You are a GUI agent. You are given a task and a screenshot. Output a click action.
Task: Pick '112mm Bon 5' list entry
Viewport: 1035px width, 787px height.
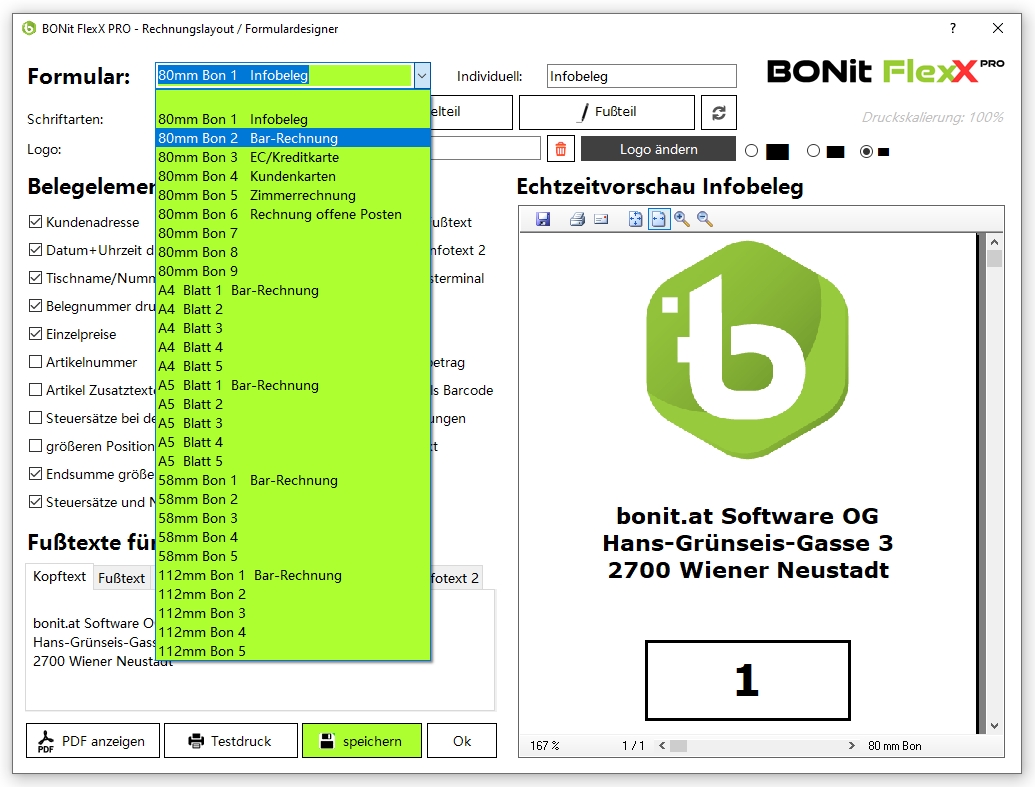coord(293,652)
